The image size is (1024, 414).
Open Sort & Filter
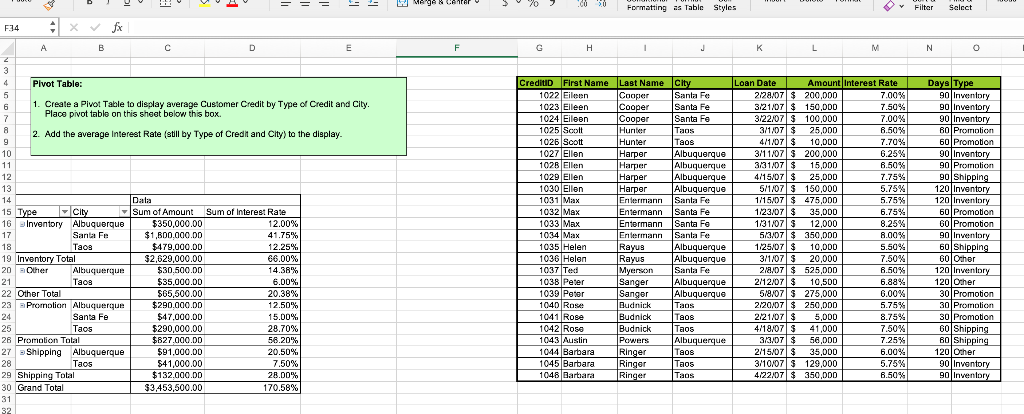923,6
